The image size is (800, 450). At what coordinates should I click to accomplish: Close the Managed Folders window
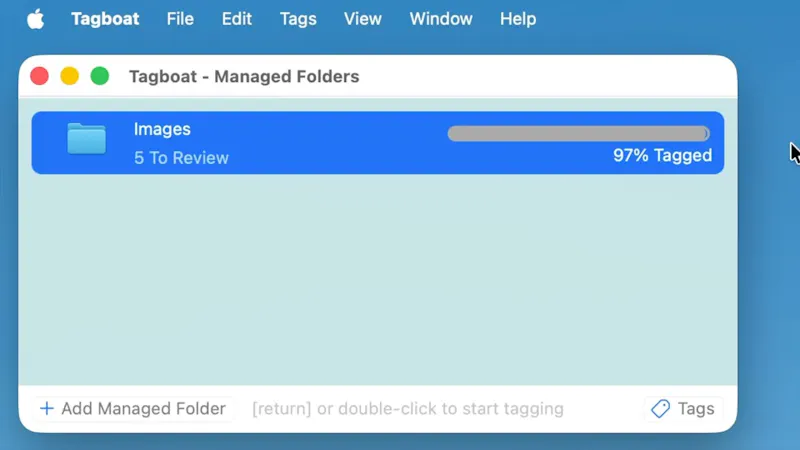click(39, 76)
